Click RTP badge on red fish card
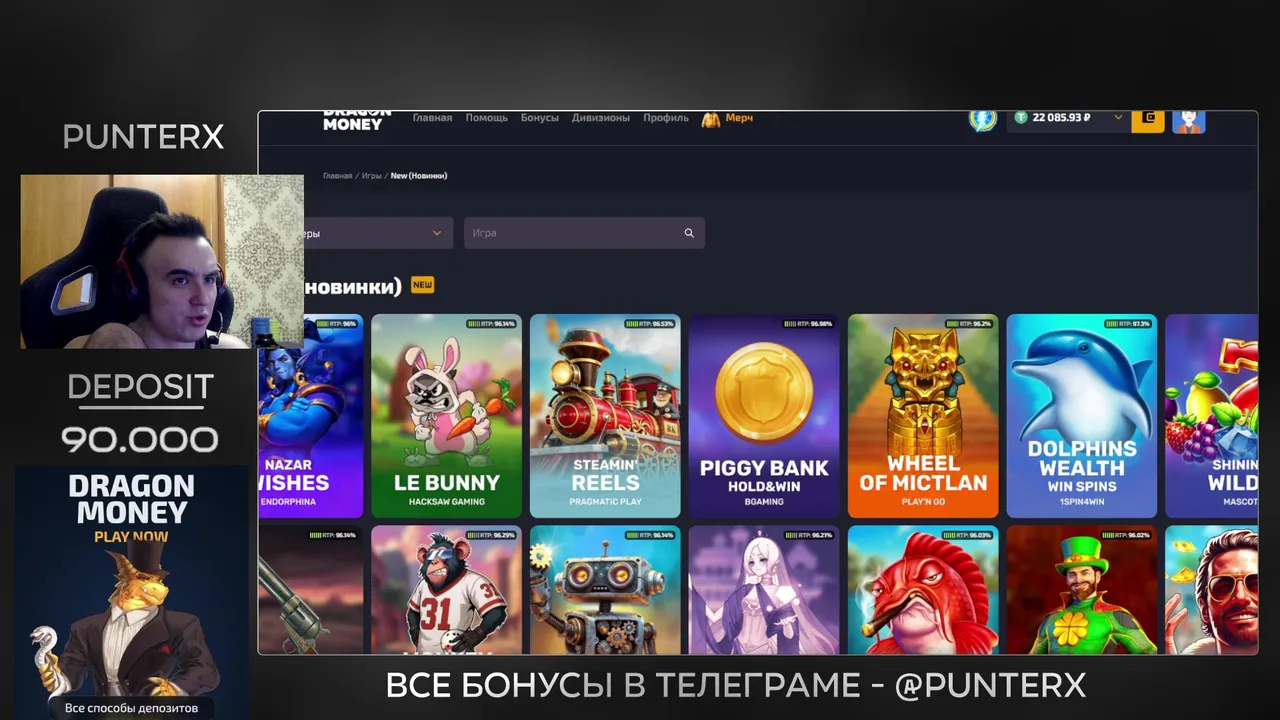1280x720 pixels. 967,535
